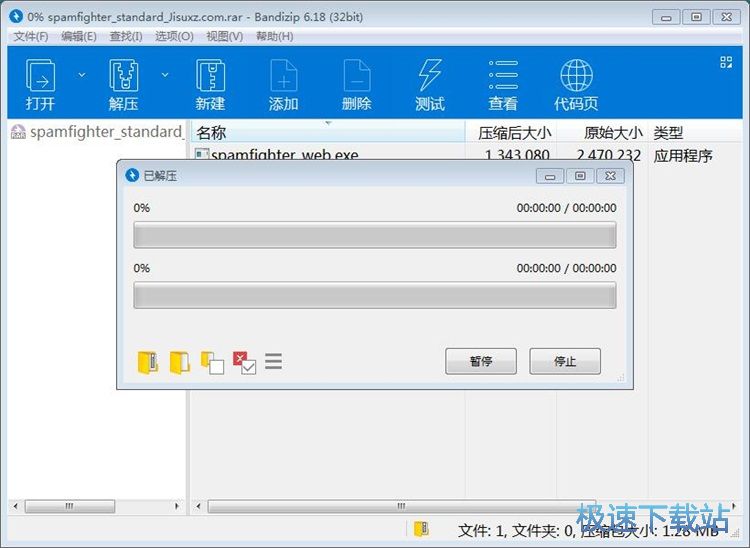The width and height of the screenshot is (750, 548).
Task: Click the red X and checkmark icon in dialog
Action: tap(244, 362)
